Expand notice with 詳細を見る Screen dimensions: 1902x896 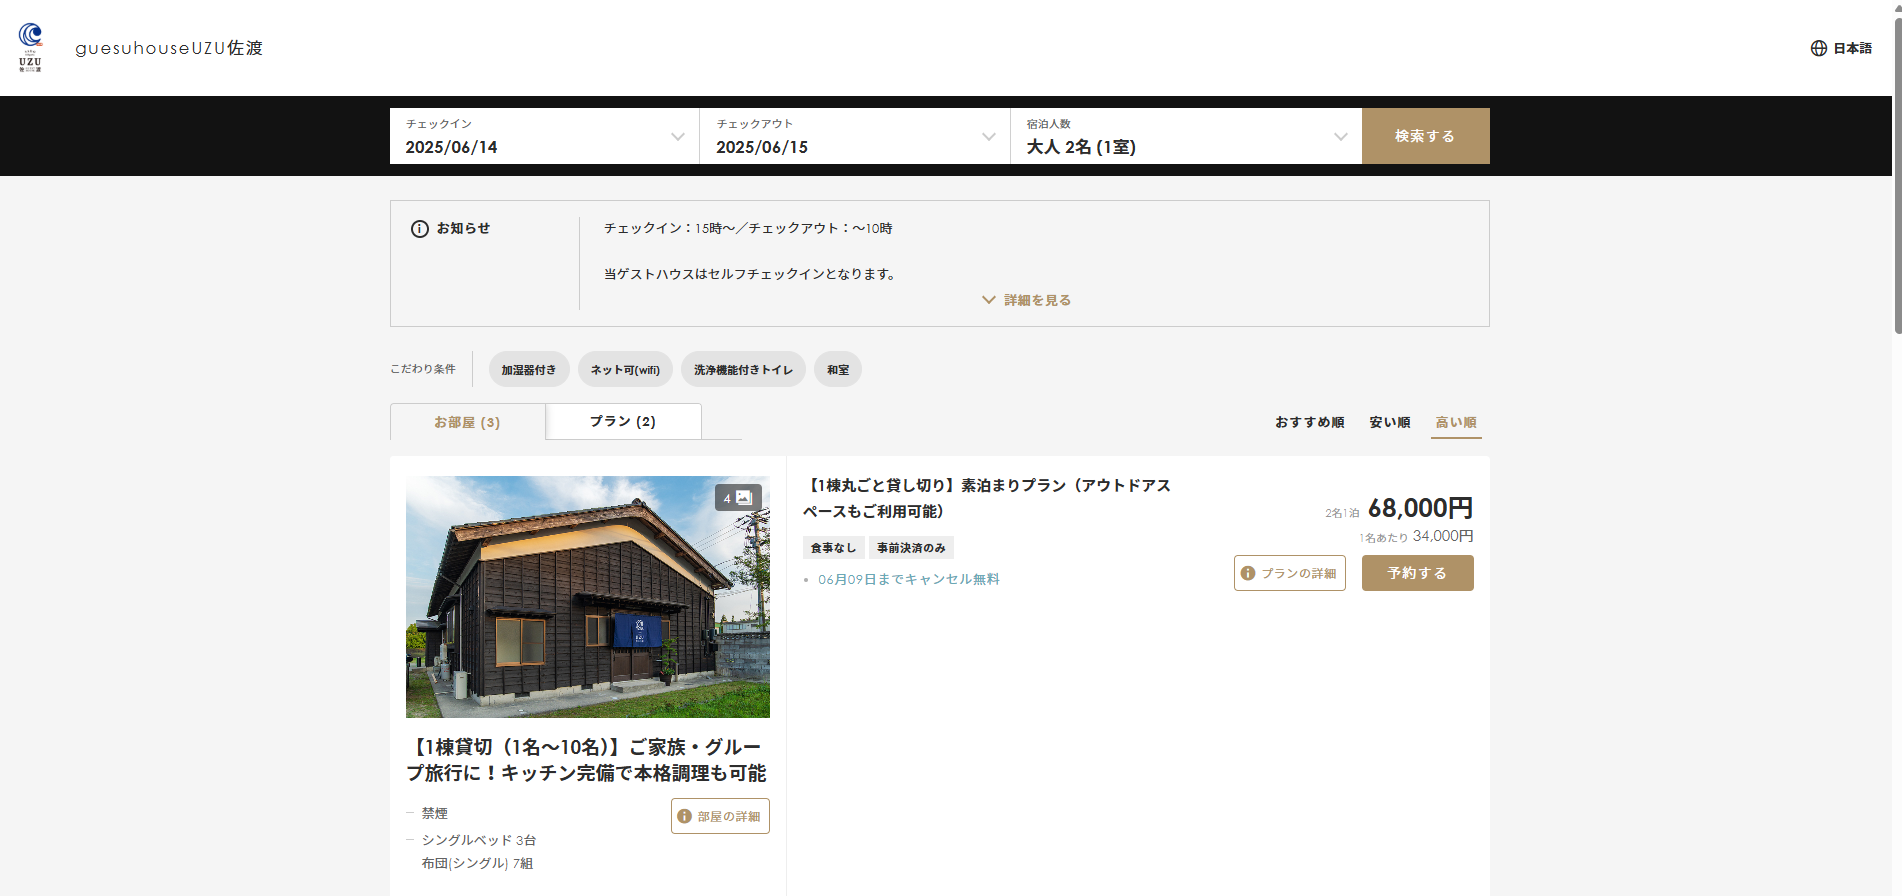[x=1027, y=300]
